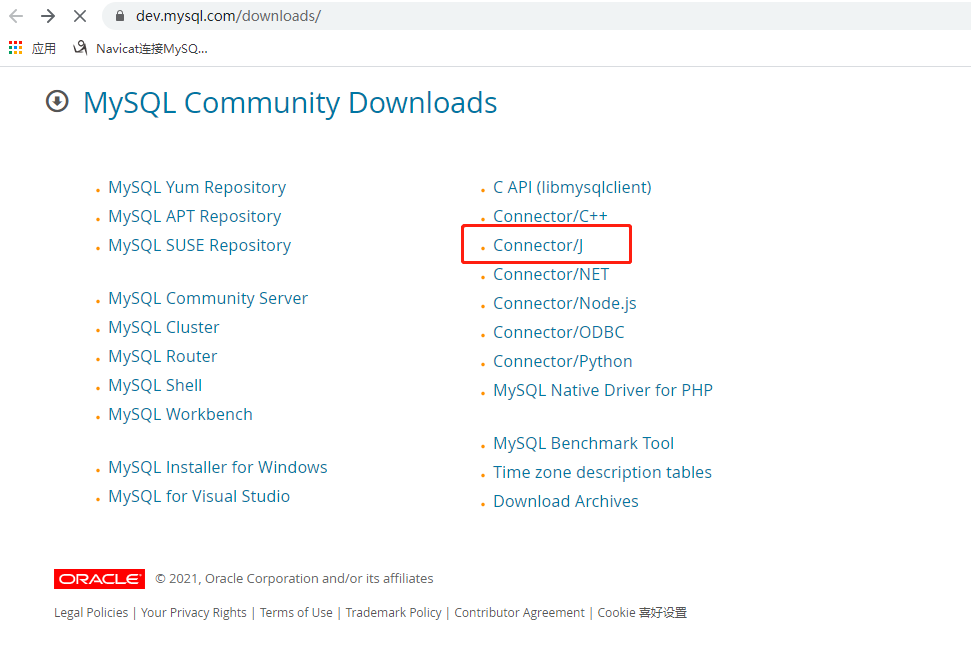Open the apps grid bookmark icon

pyautogui.click(x=15, y=48)
